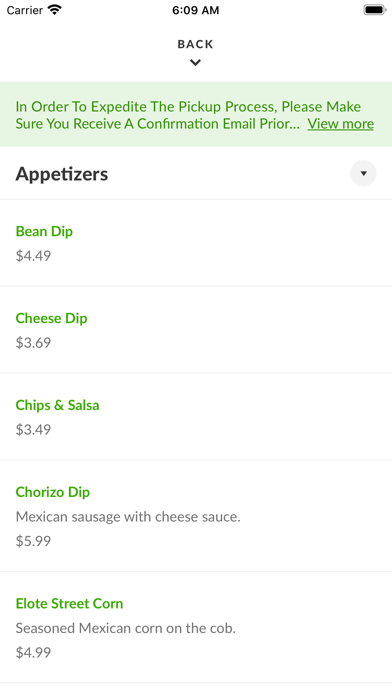Pick the Elote Street Corn item
Image resolution: width=392 pixels, height=696 pixels.
pyautogui.click(x=196, y=627)
